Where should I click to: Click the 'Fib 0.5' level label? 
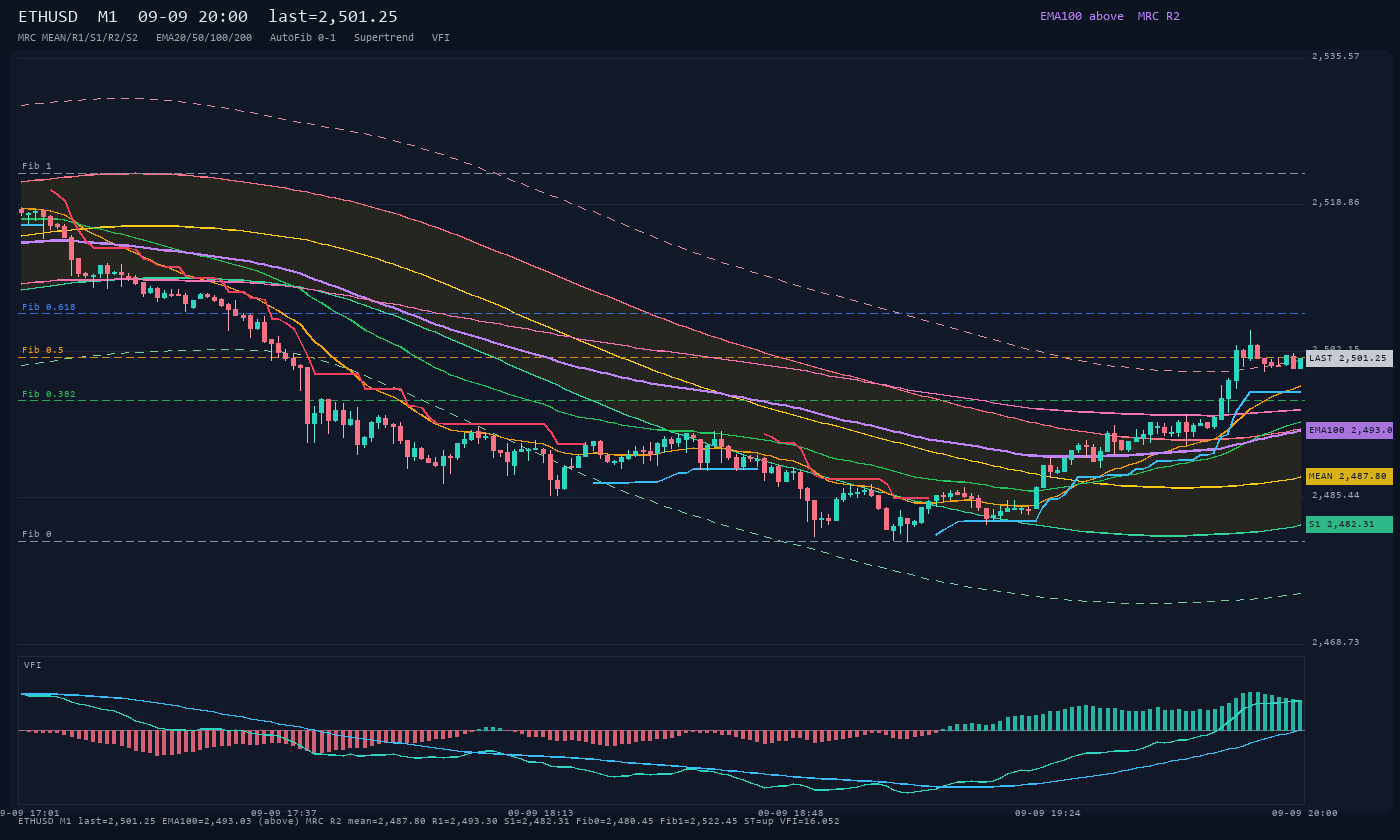(43, 350)
